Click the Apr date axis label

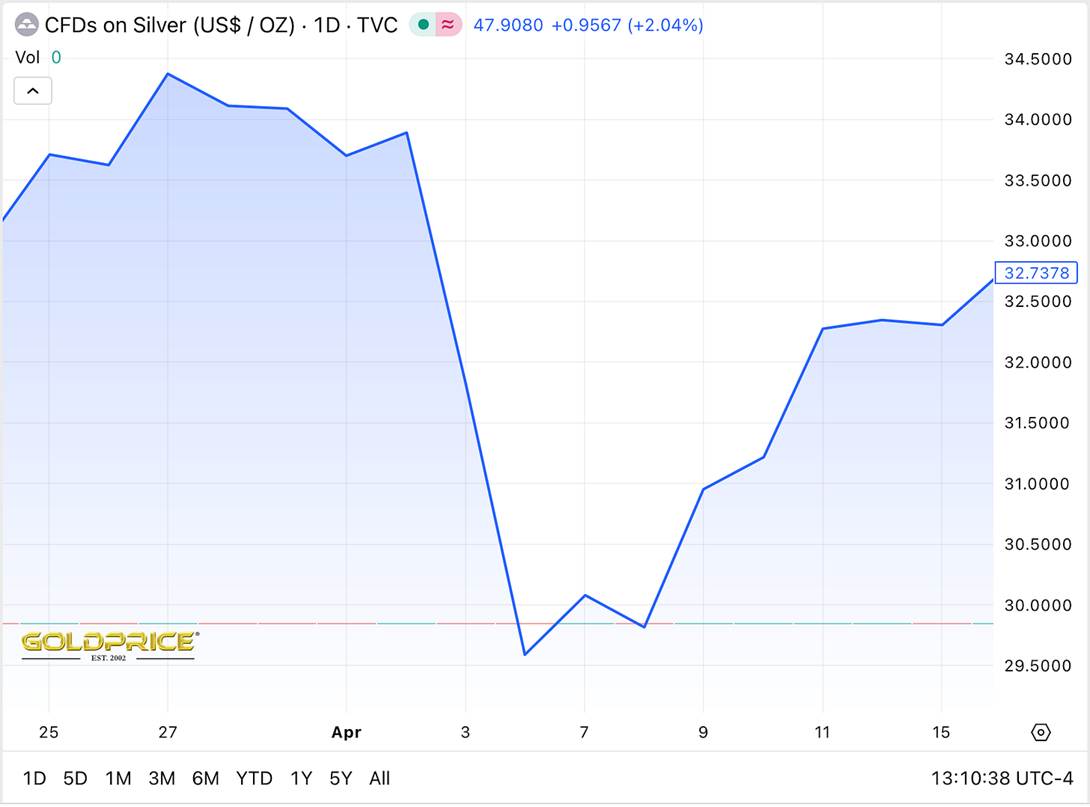click(346, 733)
